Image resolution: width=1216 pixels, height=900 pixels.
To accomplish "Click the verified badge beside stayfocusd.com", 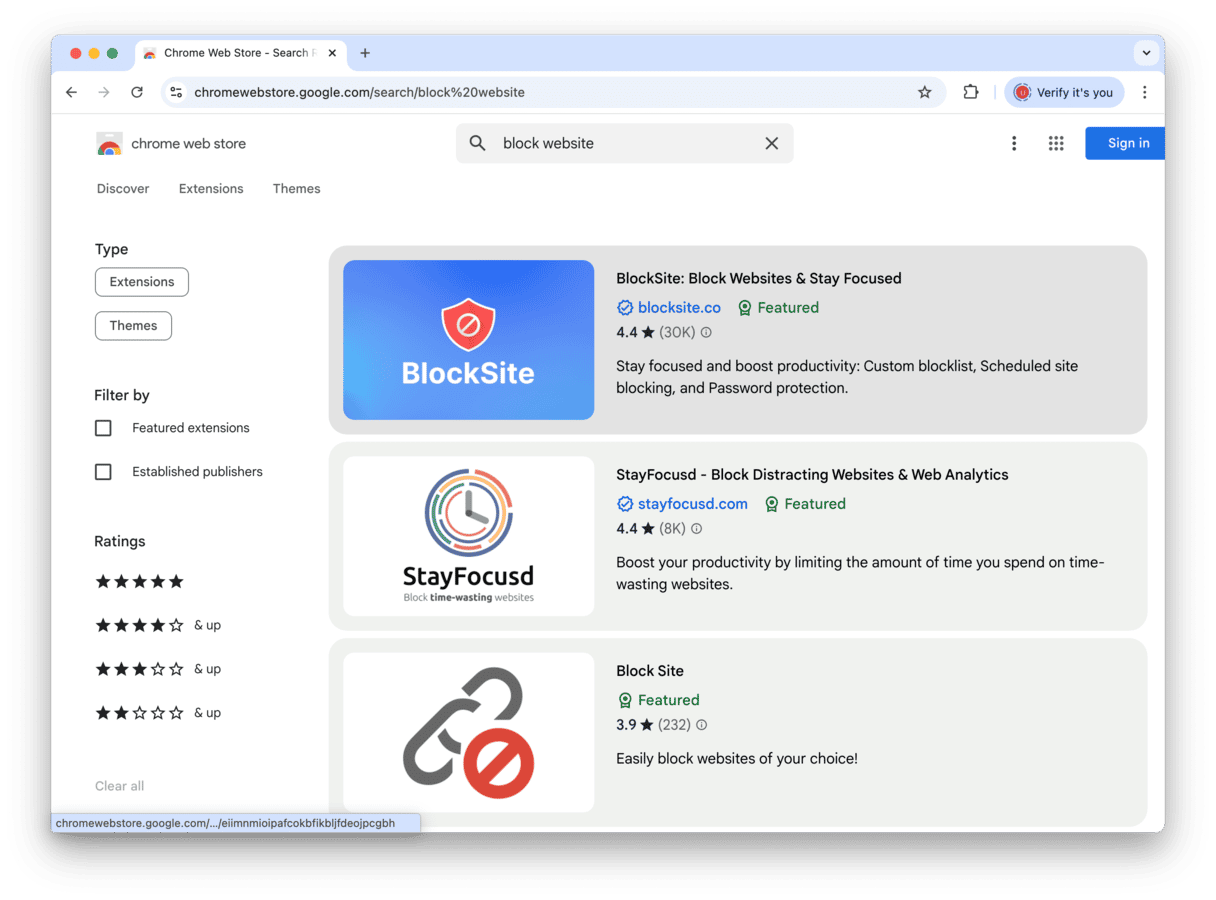I will coord(625,504).
